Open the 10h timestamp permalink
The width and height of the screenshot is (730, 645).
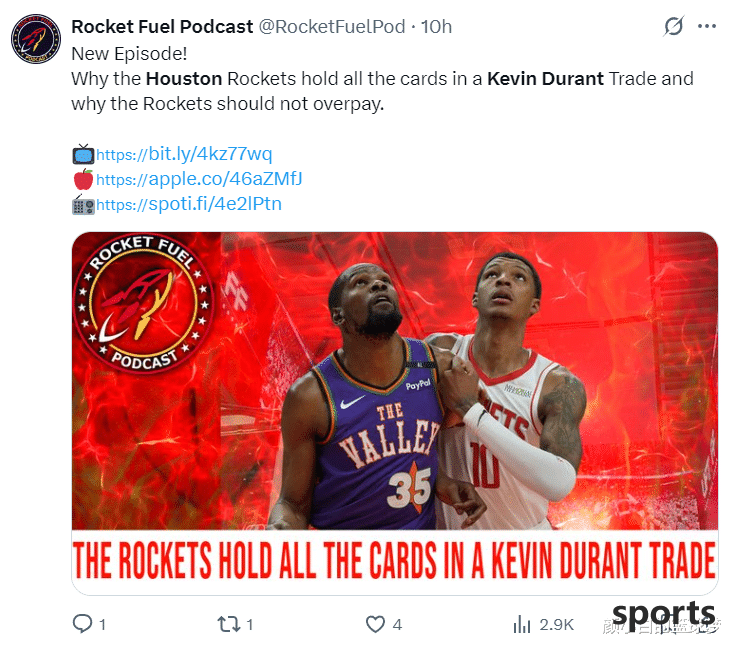point(436,27)
